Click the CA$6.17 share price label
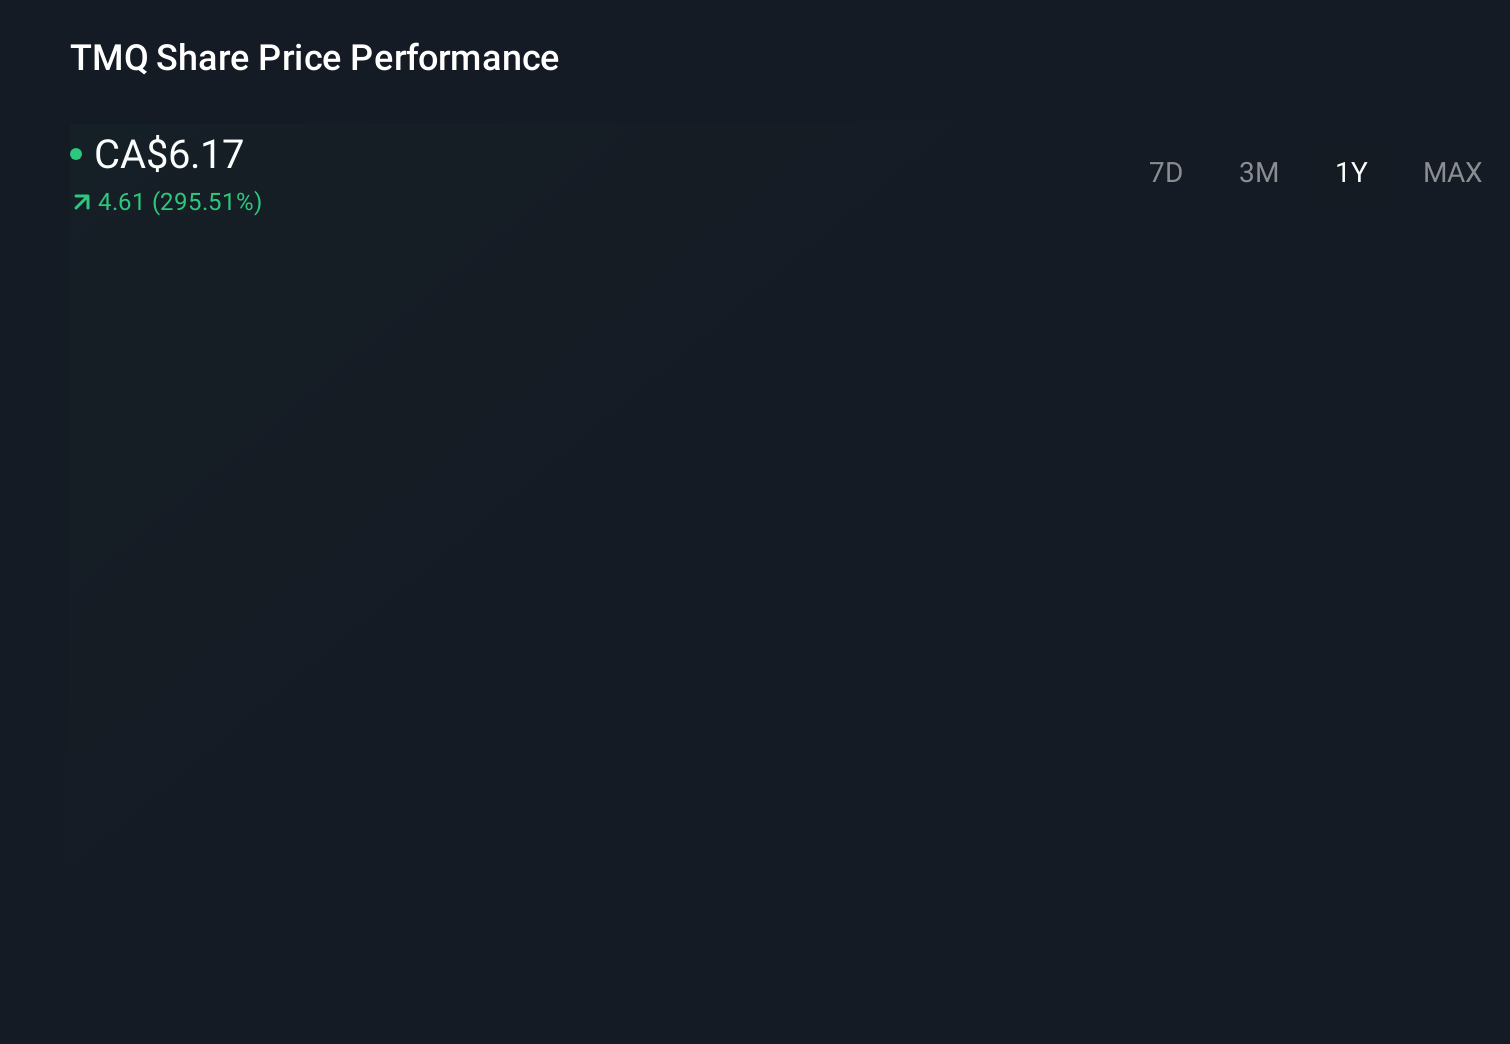Screen dimensions: 1510x1044 coord(168,154)
